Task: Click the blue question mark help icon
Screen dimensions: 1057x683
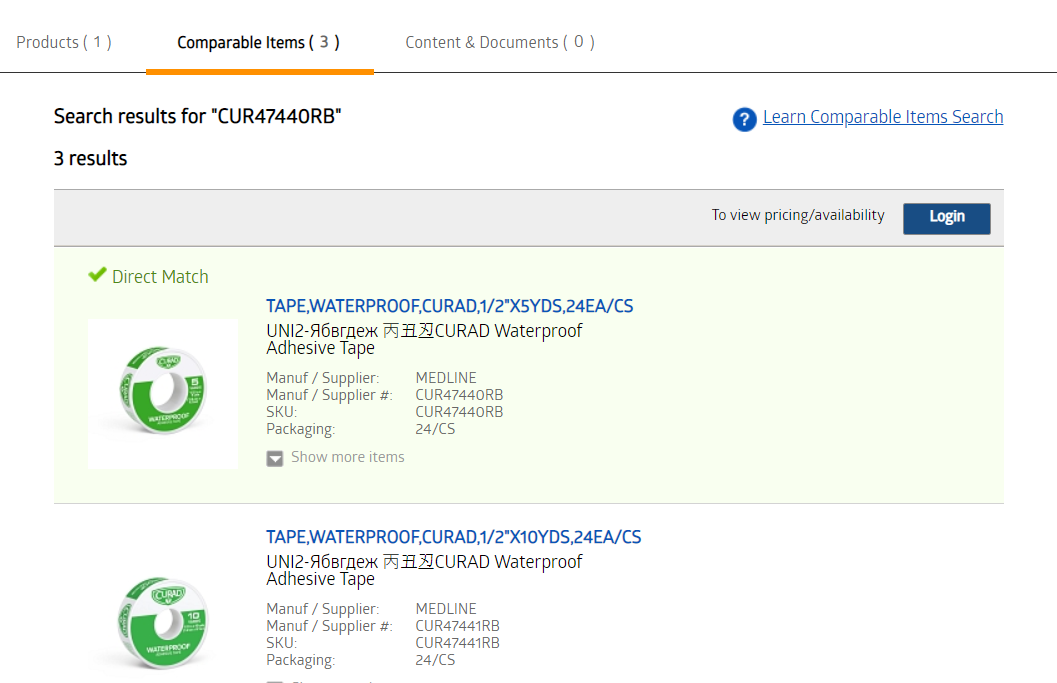Action: (x=744, y=119)
